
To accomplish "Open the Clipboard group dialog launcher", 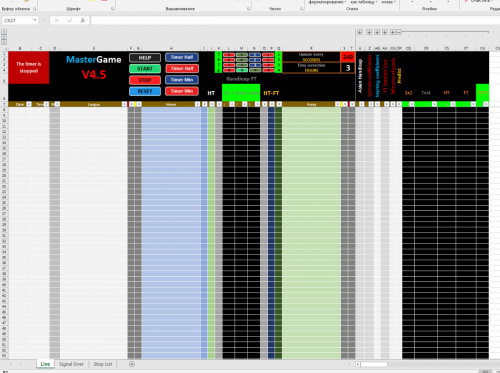I will (x=35, y=9).
